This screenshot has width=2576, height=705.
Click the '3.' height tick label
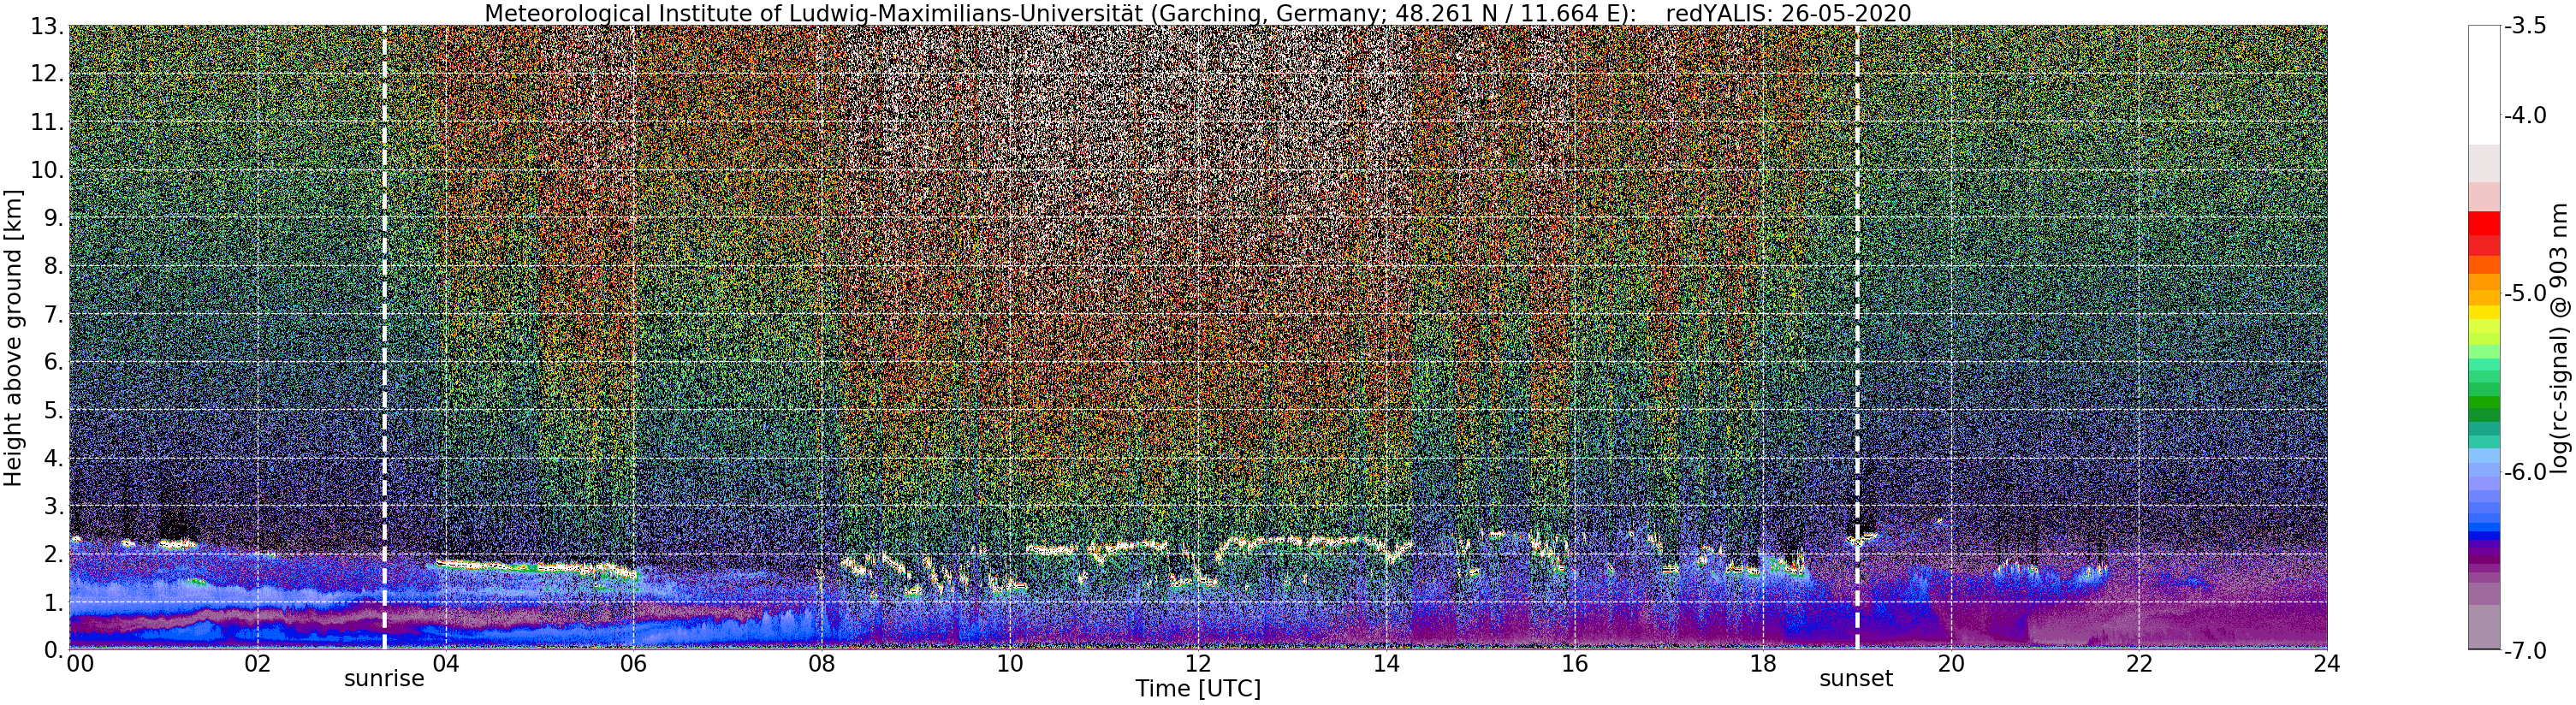click(x=55, y=506)
